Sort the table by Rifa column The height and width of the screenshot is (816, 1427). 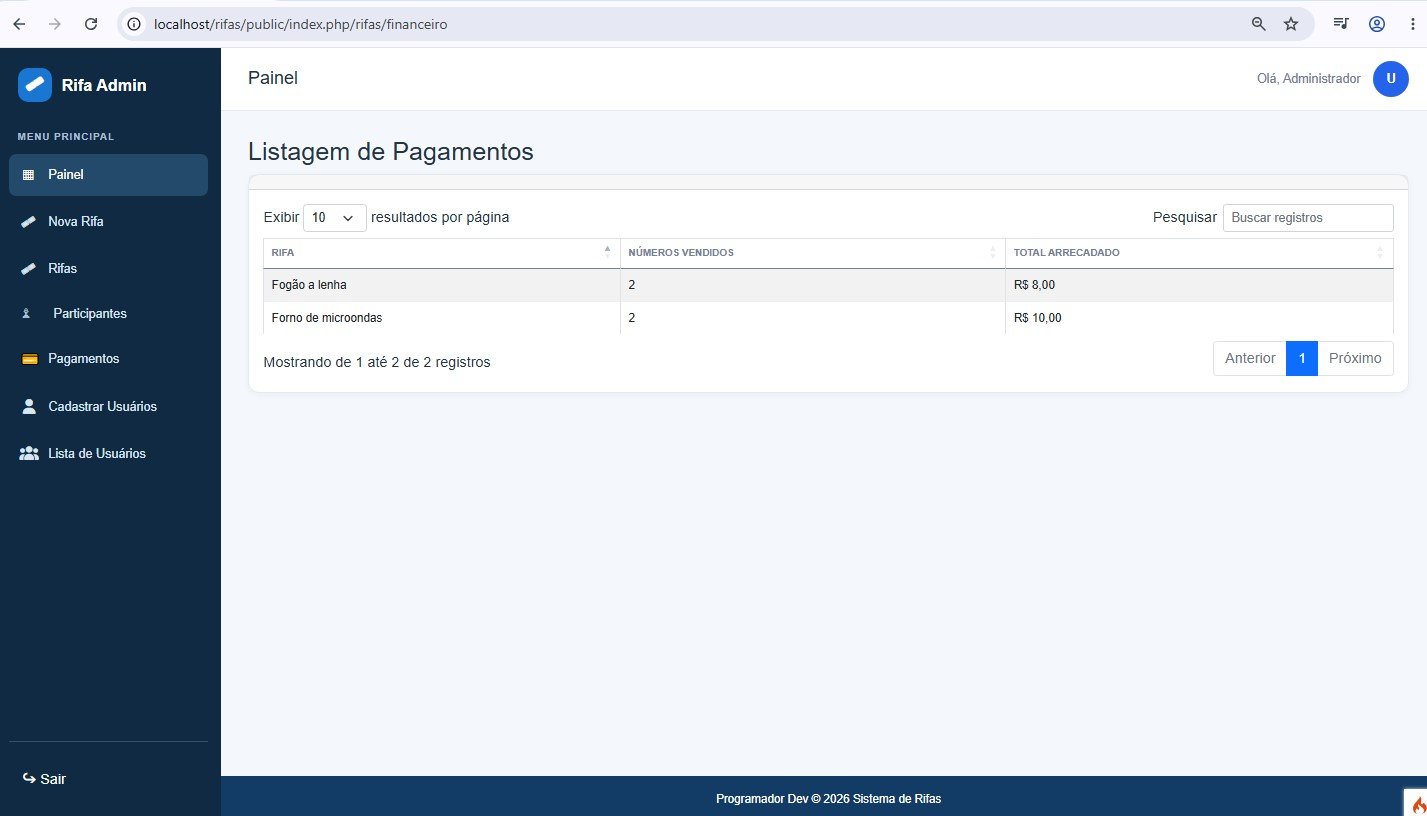click(442, 253)
